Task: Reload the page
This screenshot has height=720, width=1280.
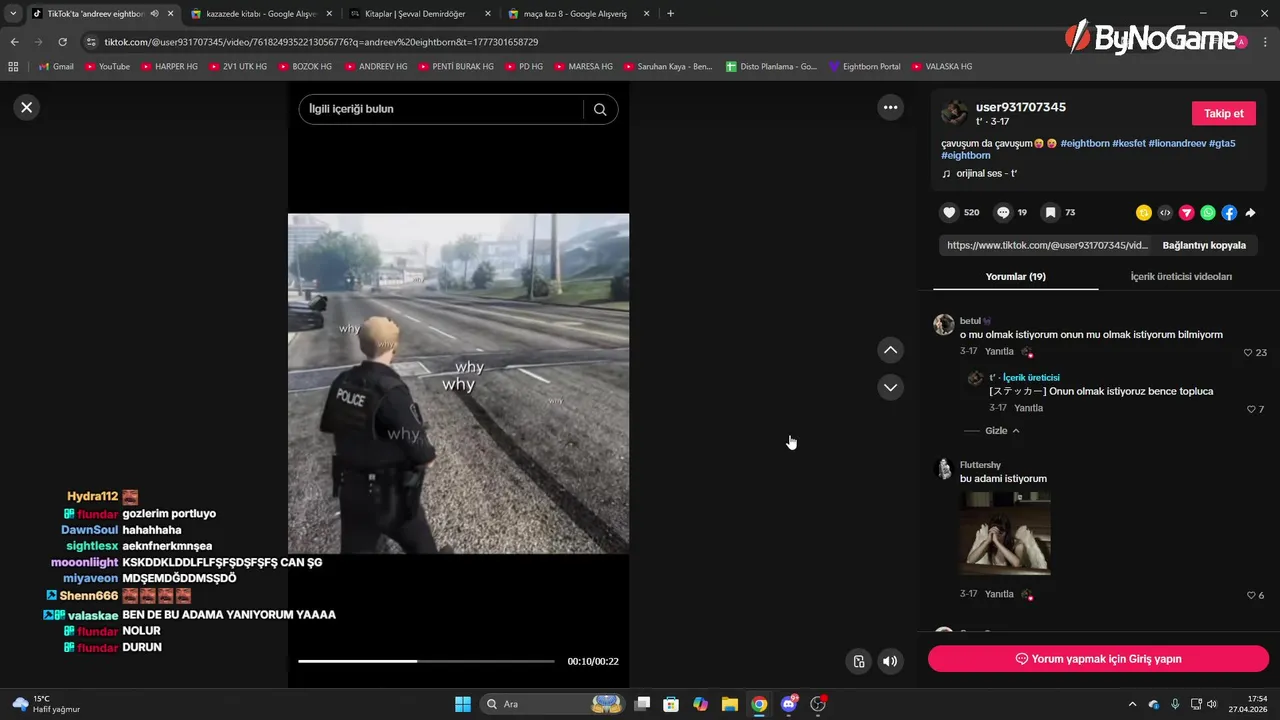Action: (62, 42)
